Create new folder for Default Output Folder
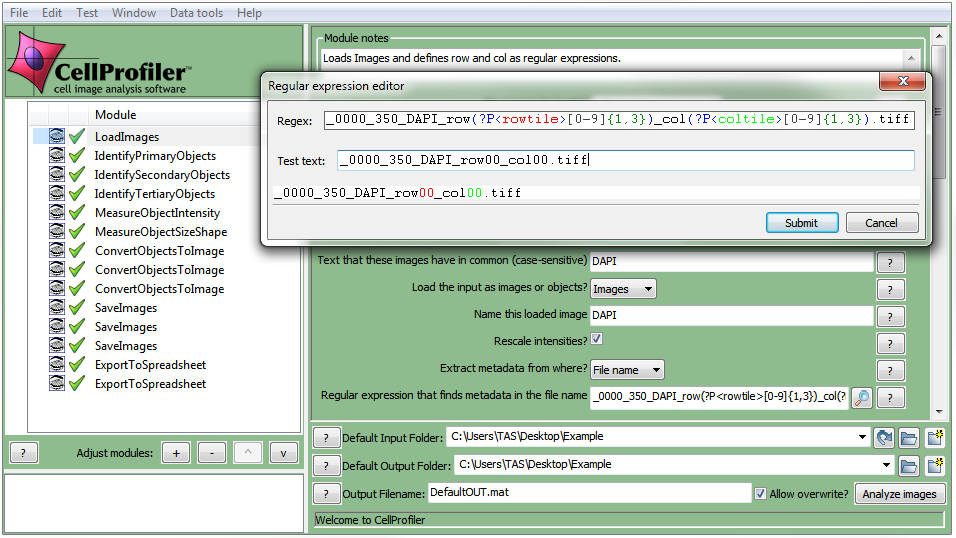956x538 pixels. [935, 465]
